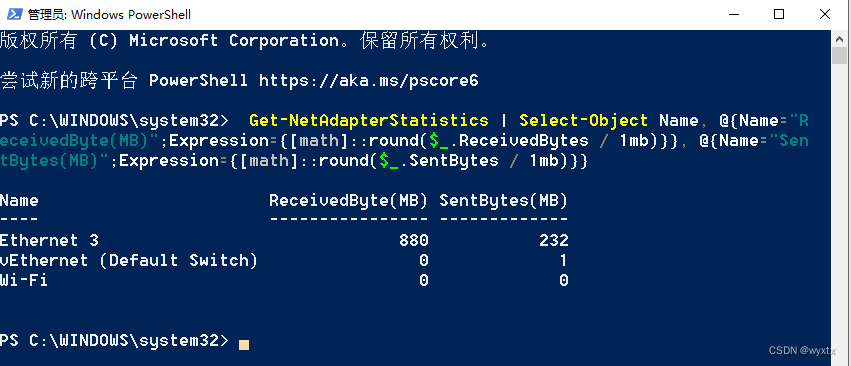Click the Microsoft Corporation copyright line

pos(245,41)
